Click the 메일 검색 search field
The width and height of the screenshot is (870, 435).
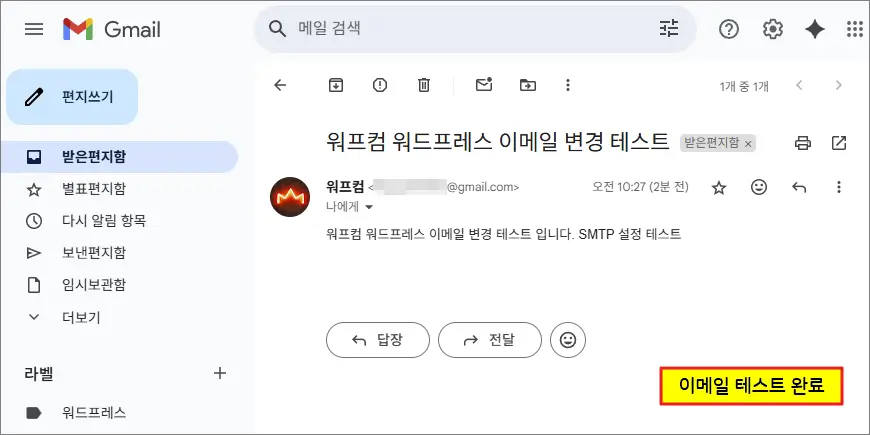[x=470, y=29]
